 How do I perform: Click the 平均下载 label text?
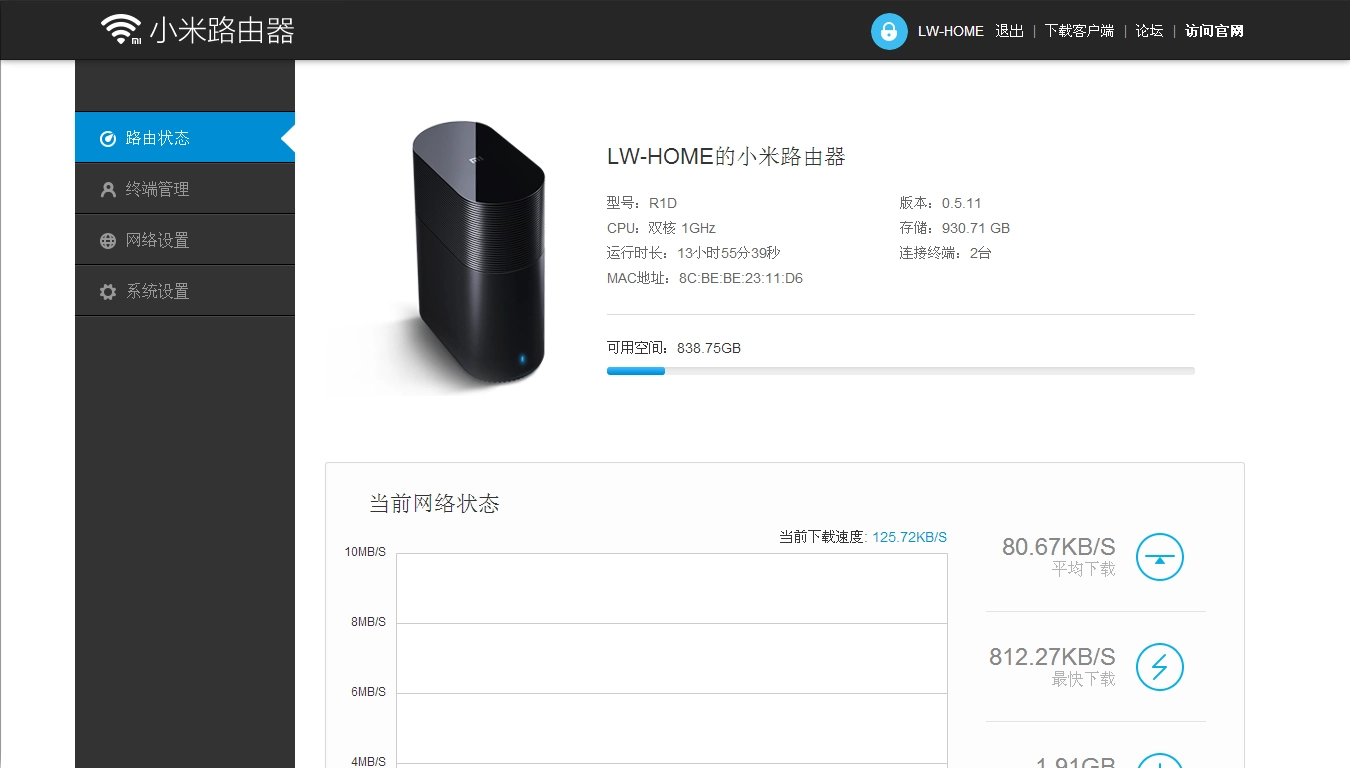pyautogui.click(x=1083, y=569)
